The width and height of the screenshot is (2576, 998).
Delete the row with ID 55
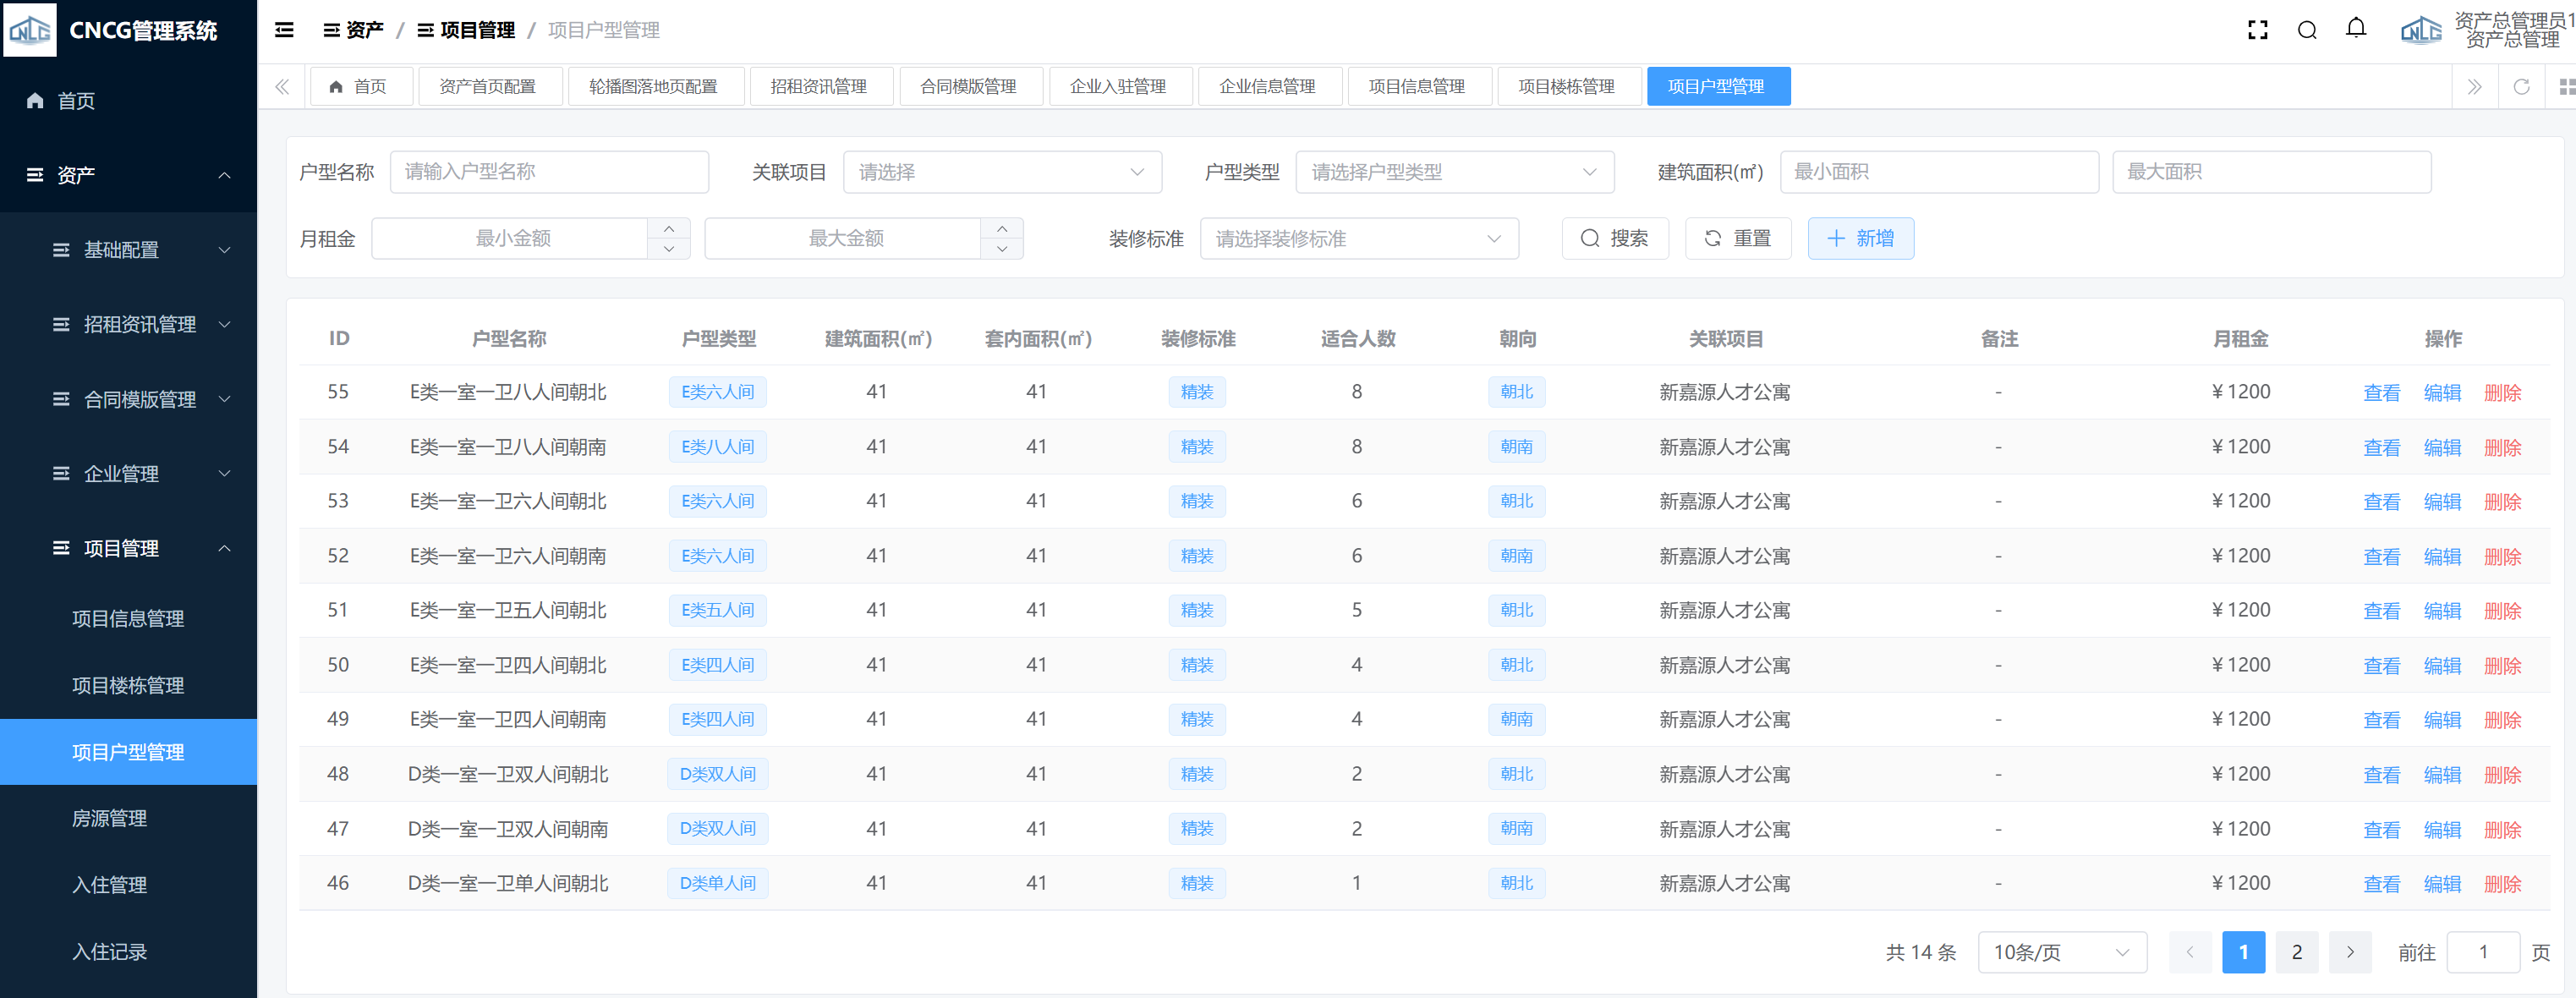pyautogui.click(x=2502, y=393)
